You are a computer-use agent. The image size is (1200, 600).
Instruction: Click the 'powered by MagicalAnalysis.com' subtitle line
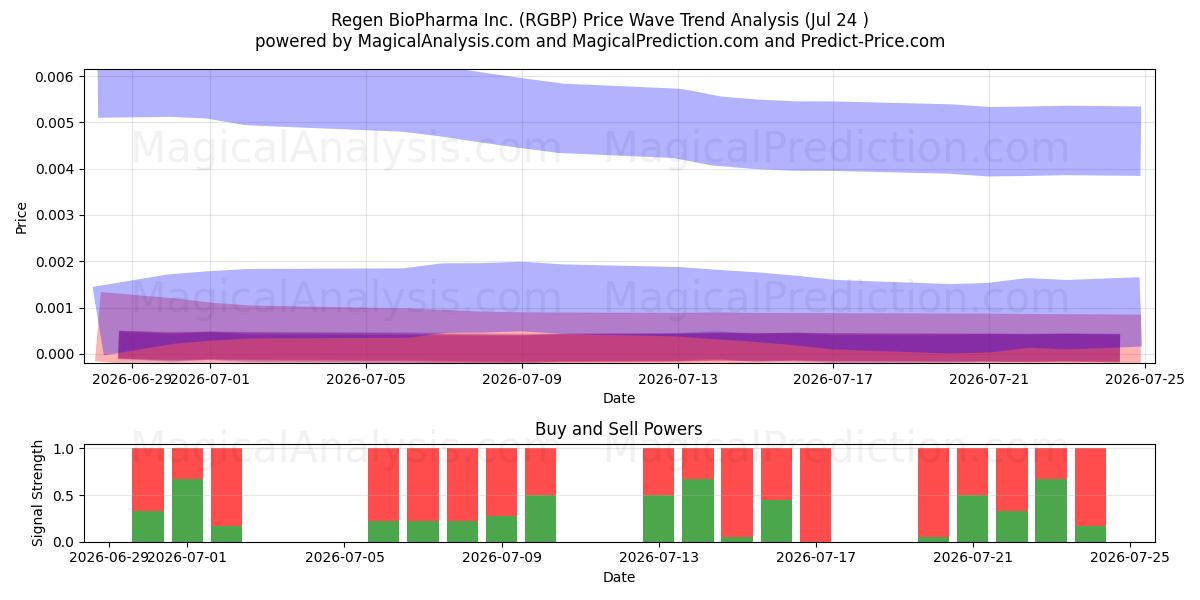coord(600,41)
